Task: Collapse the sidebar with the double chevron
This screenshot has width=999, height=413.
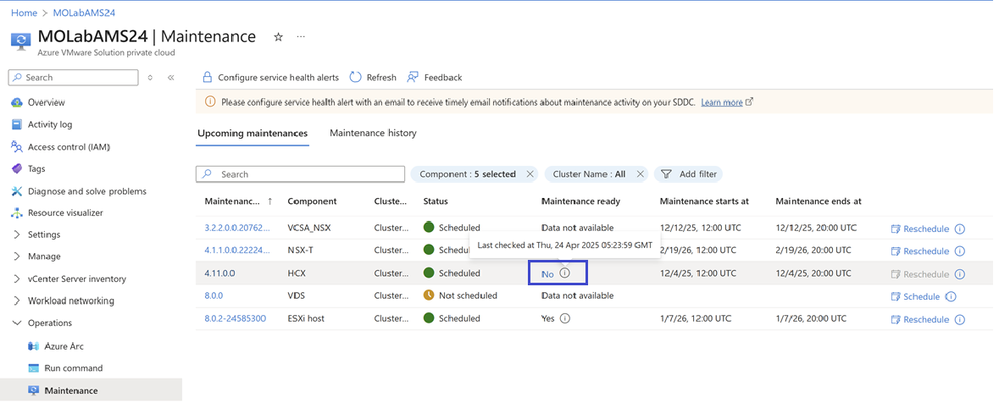Action: (171, 78)
